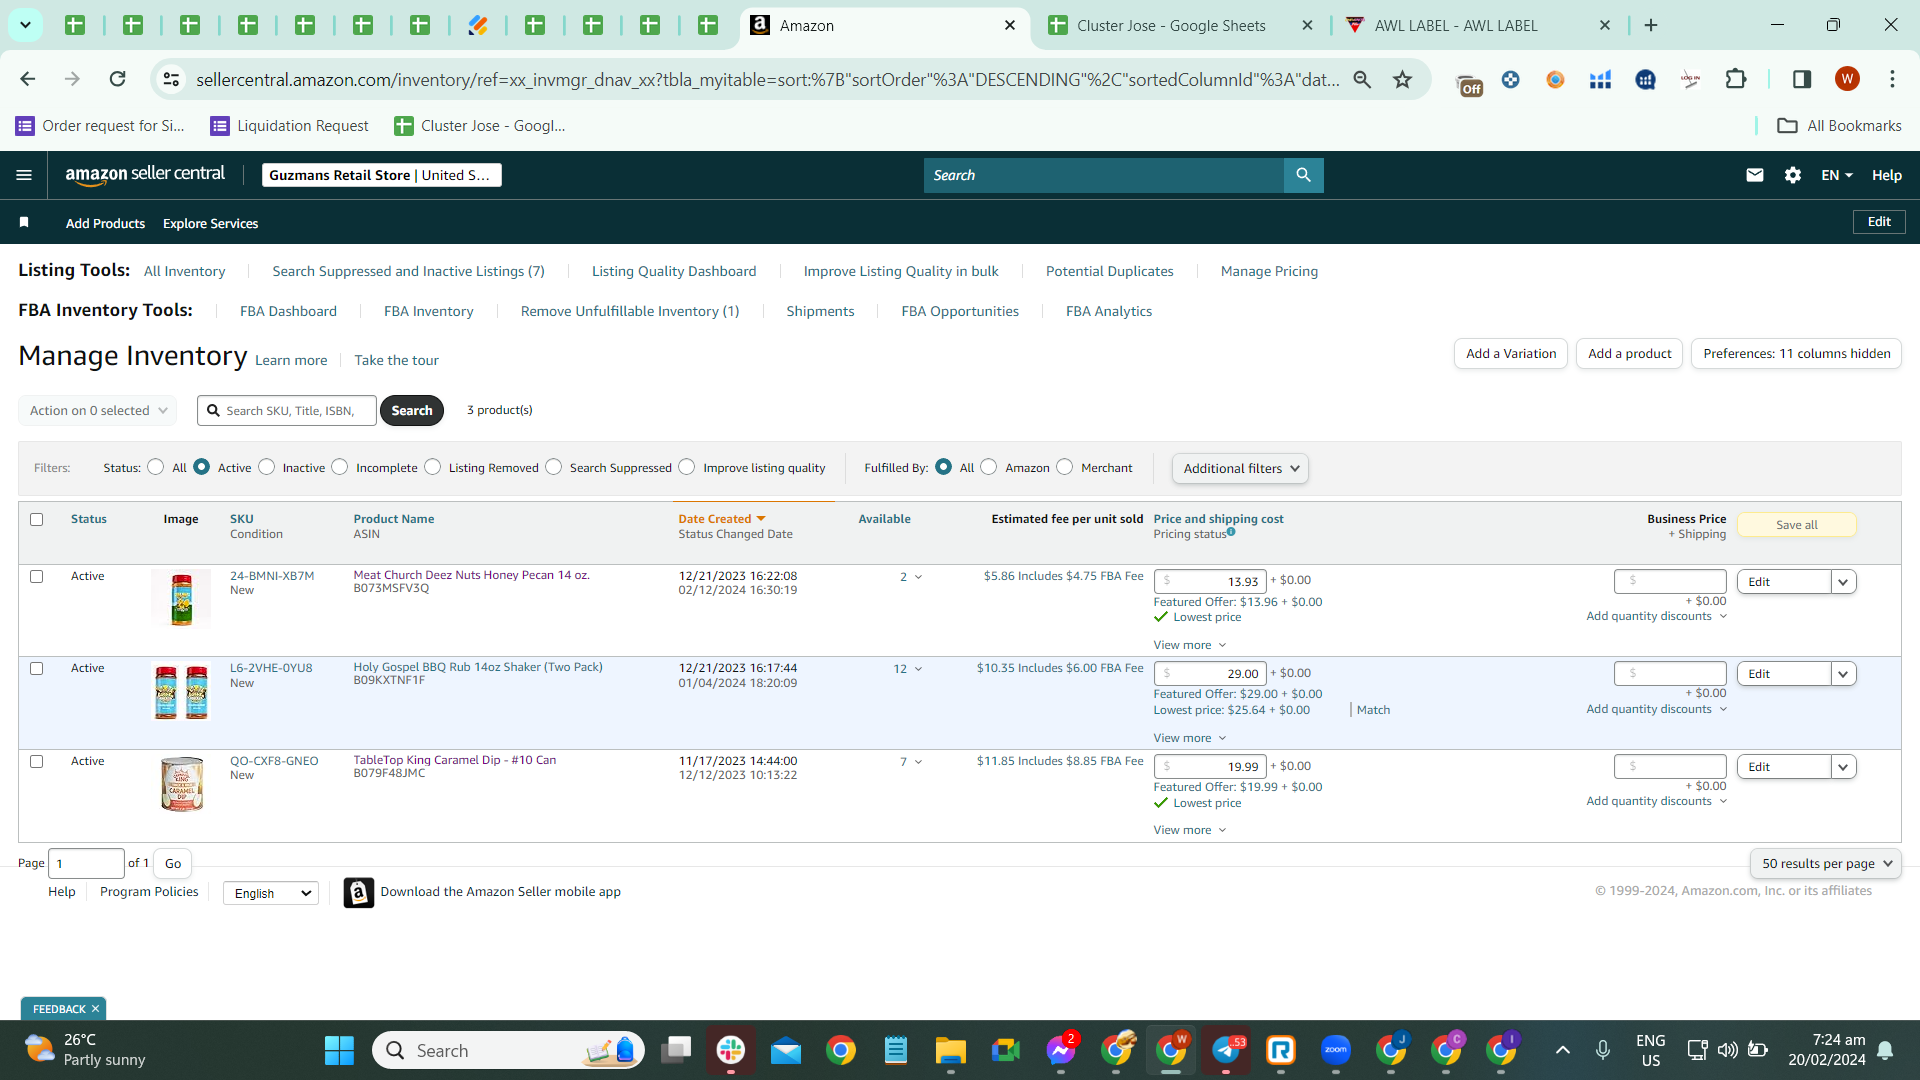
Task: Open the messages envelope icon
Action: tap(1755, 175)
